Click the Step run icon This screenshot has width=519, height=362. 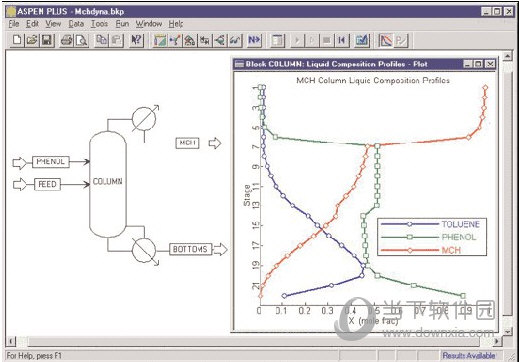pyautogui.click(x=312, y=40)
